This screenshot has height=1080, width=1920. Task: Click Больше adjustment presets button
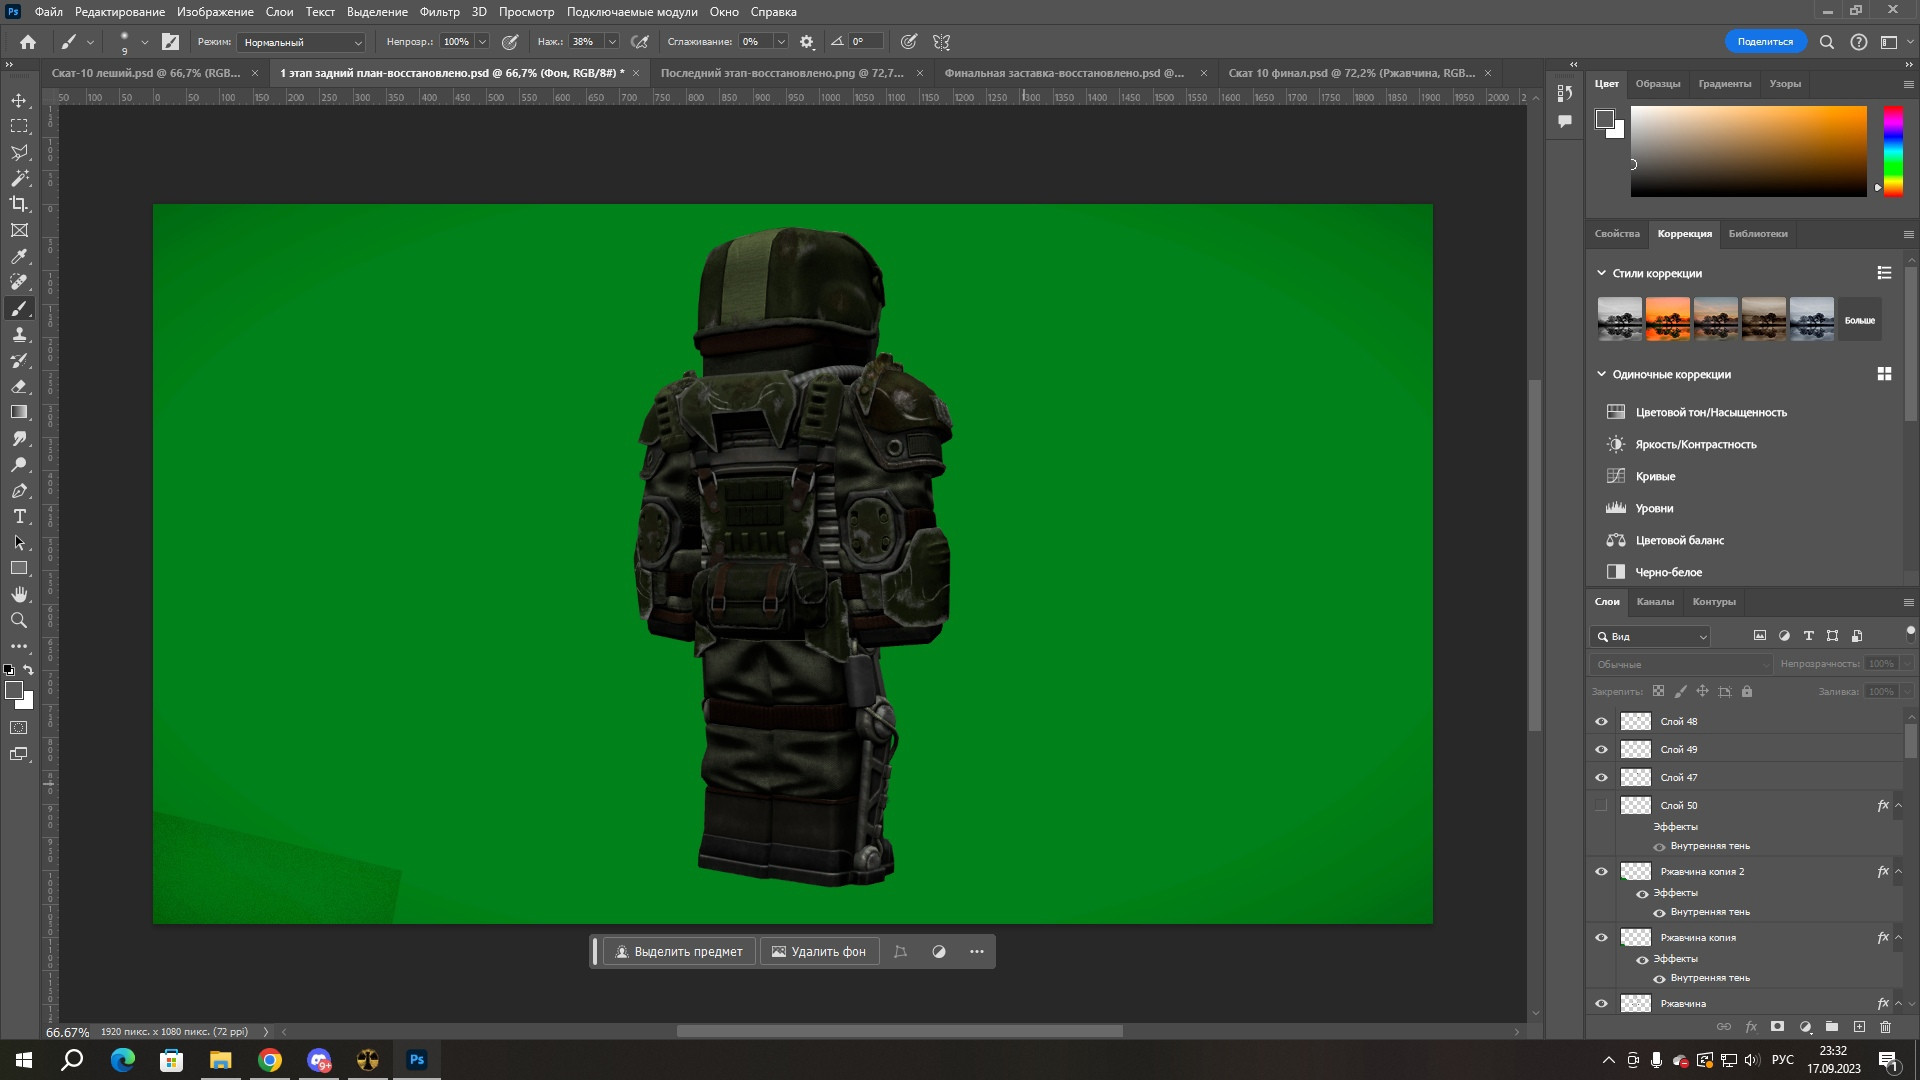click(1860, 320)
